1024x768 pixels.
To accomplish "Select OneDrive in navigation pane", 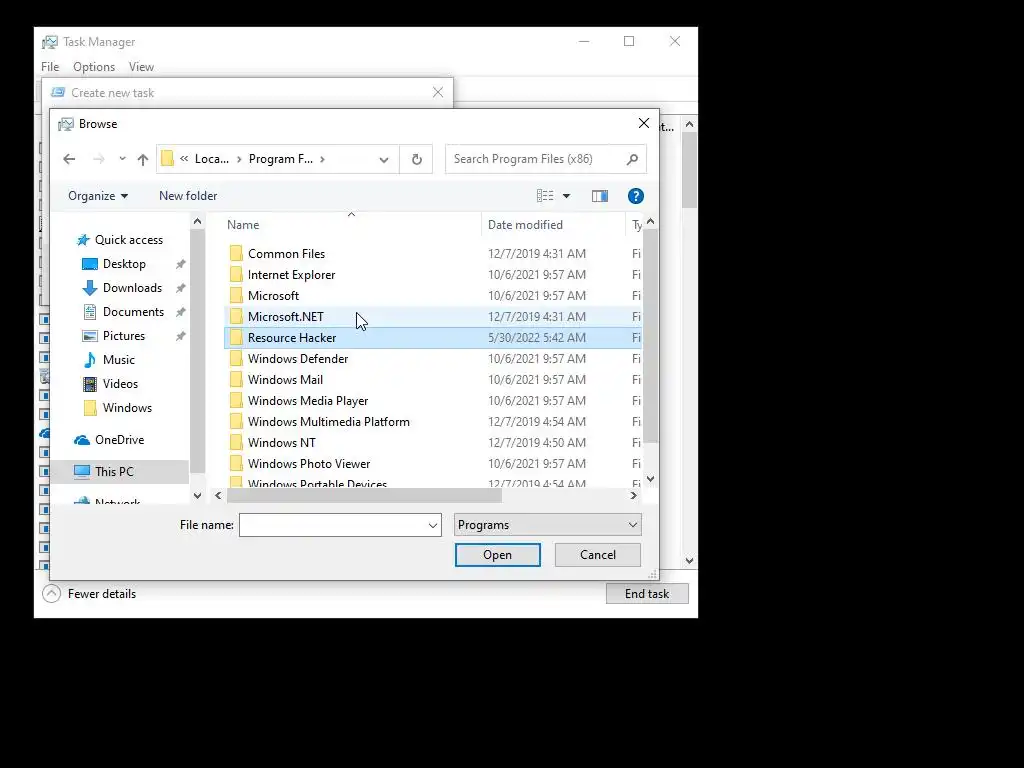I will [119, 440].
